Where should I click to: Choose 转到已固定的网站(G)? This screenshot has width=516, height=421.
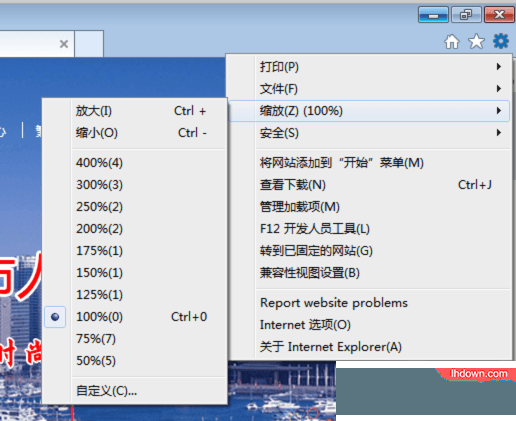pyautogui.click(x=369, y=251)
